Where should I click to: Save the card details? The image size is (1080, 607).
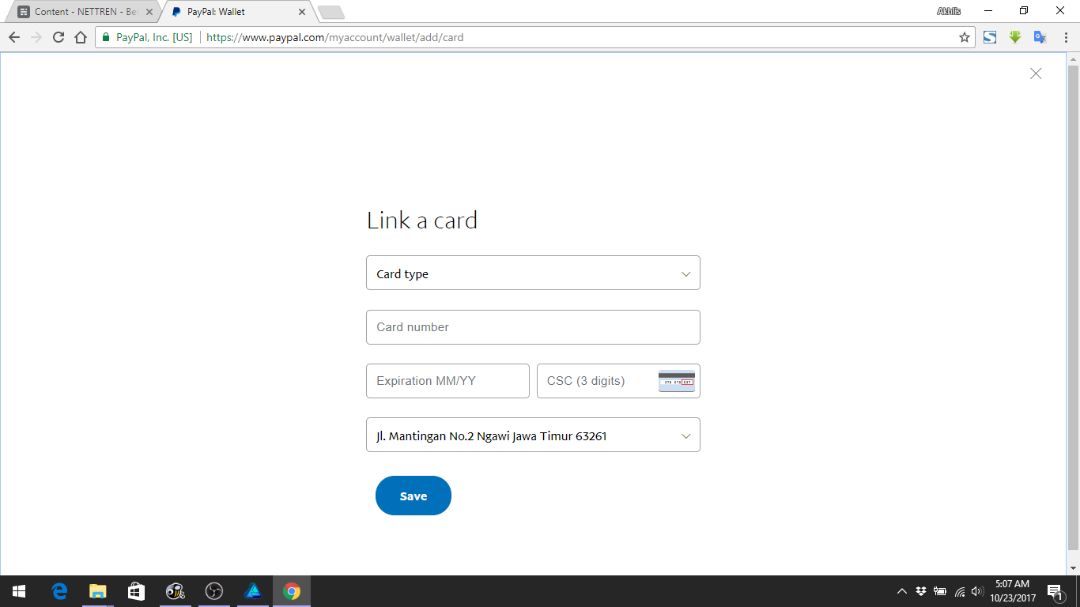[x=413, y=495]
